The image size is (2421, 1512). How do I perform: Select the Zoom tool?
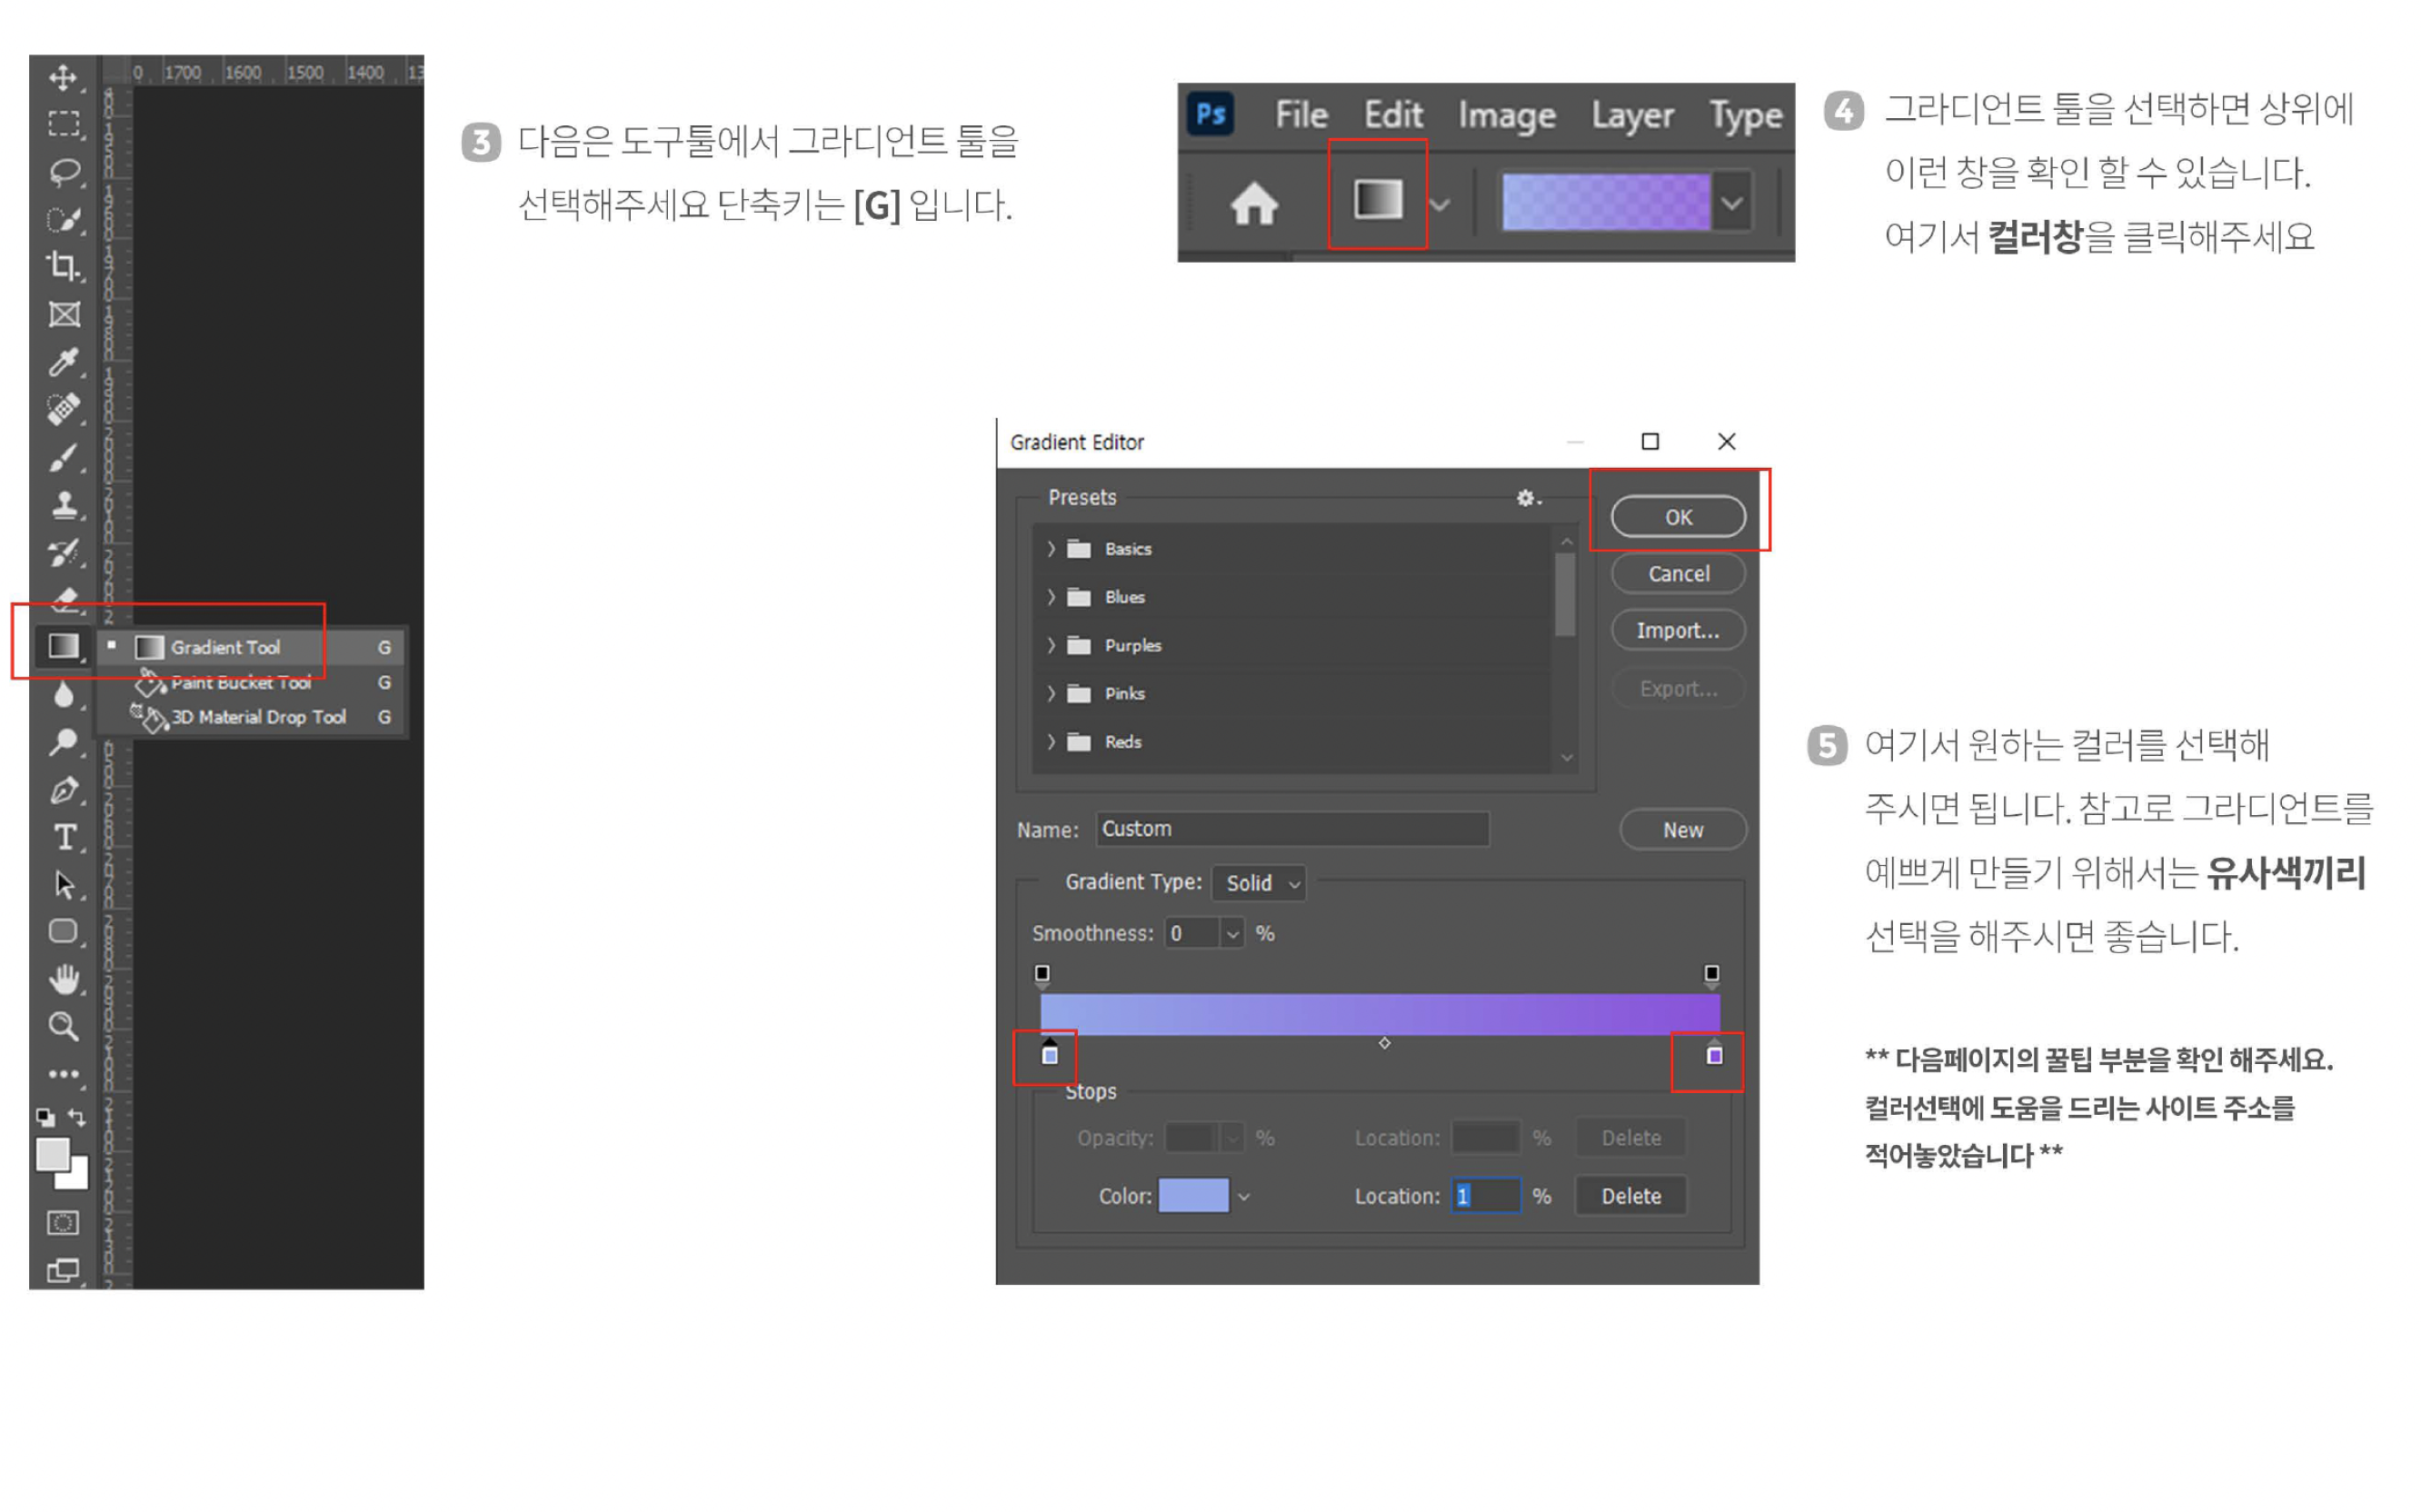tap(63, 1026)
